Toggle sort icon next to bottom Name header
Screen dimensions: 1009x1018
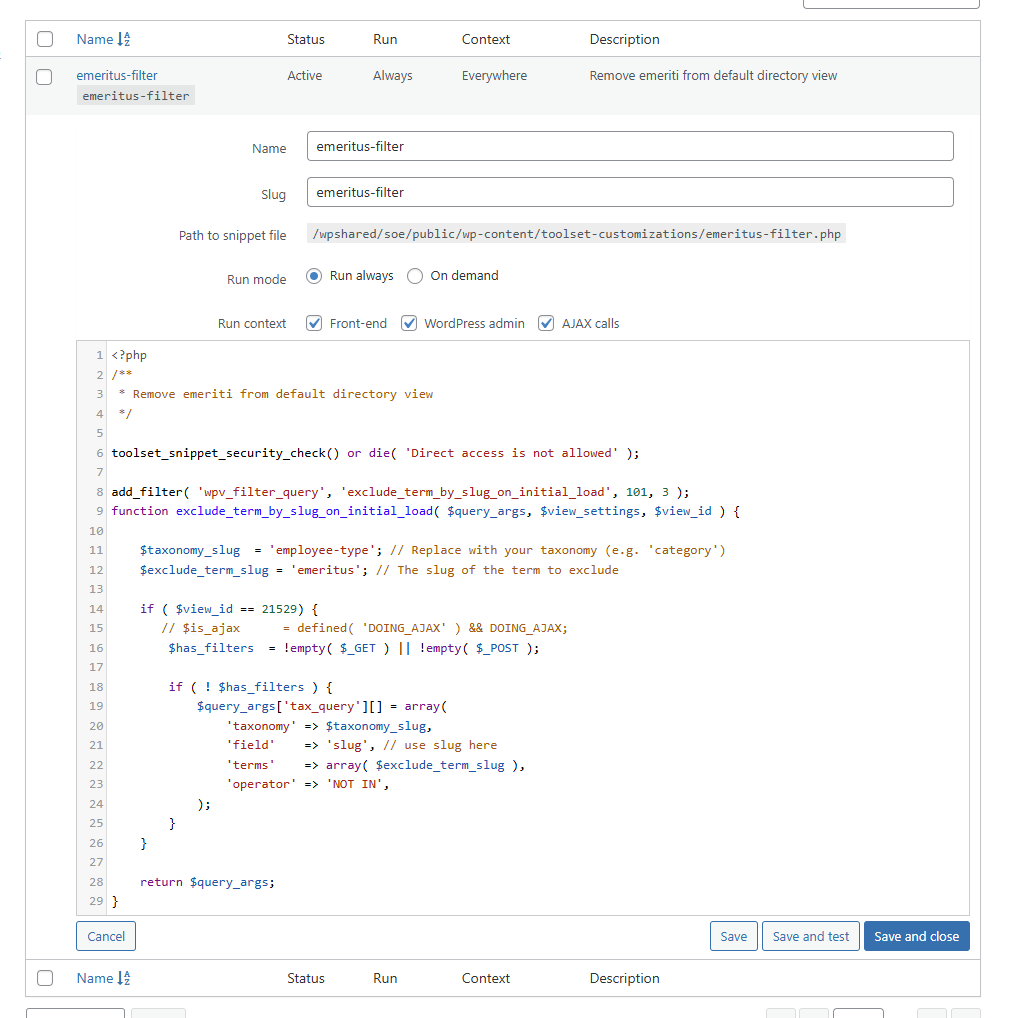pos(124,978)
